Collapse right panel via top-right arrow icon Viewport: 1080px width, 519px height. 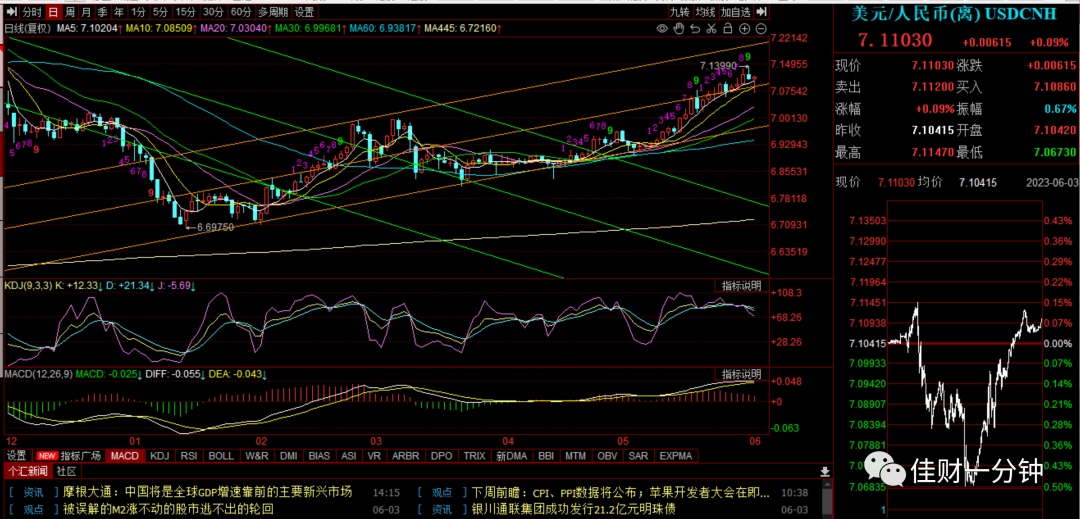pos(761,12)
